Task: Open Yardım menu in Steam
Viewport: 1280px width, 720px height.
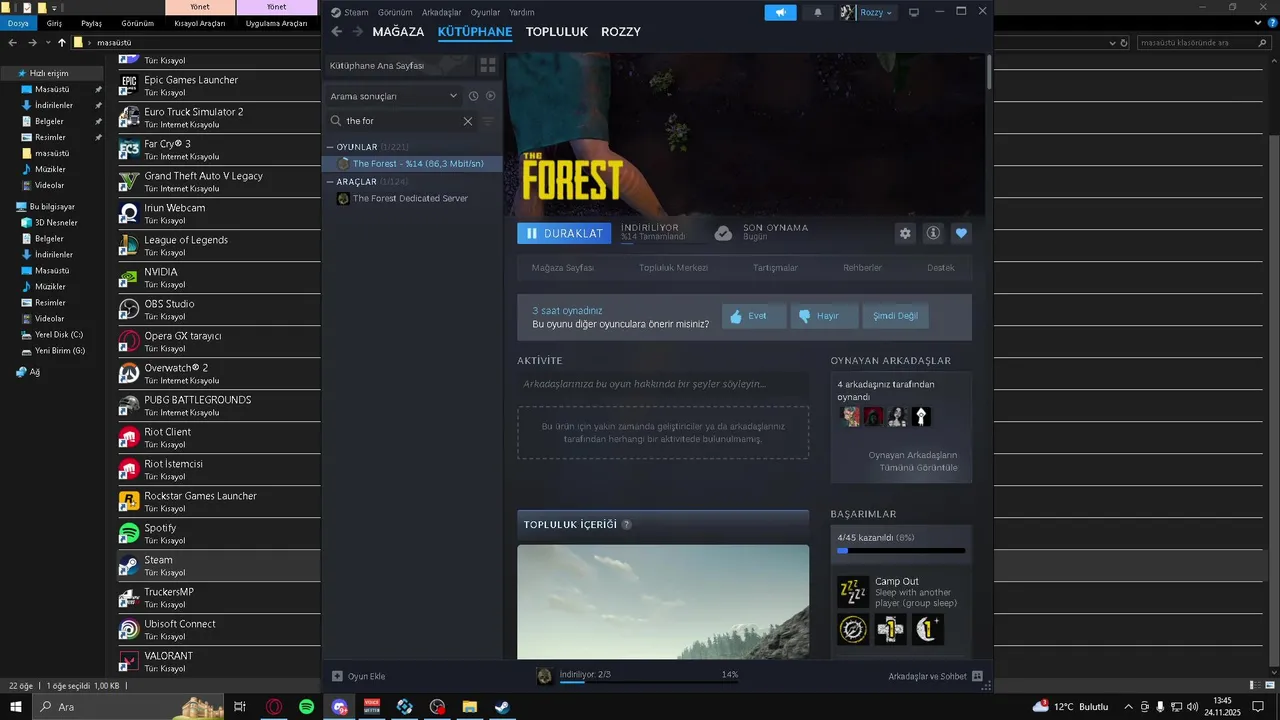Action: pyautogui.click(x=521, y=12)
